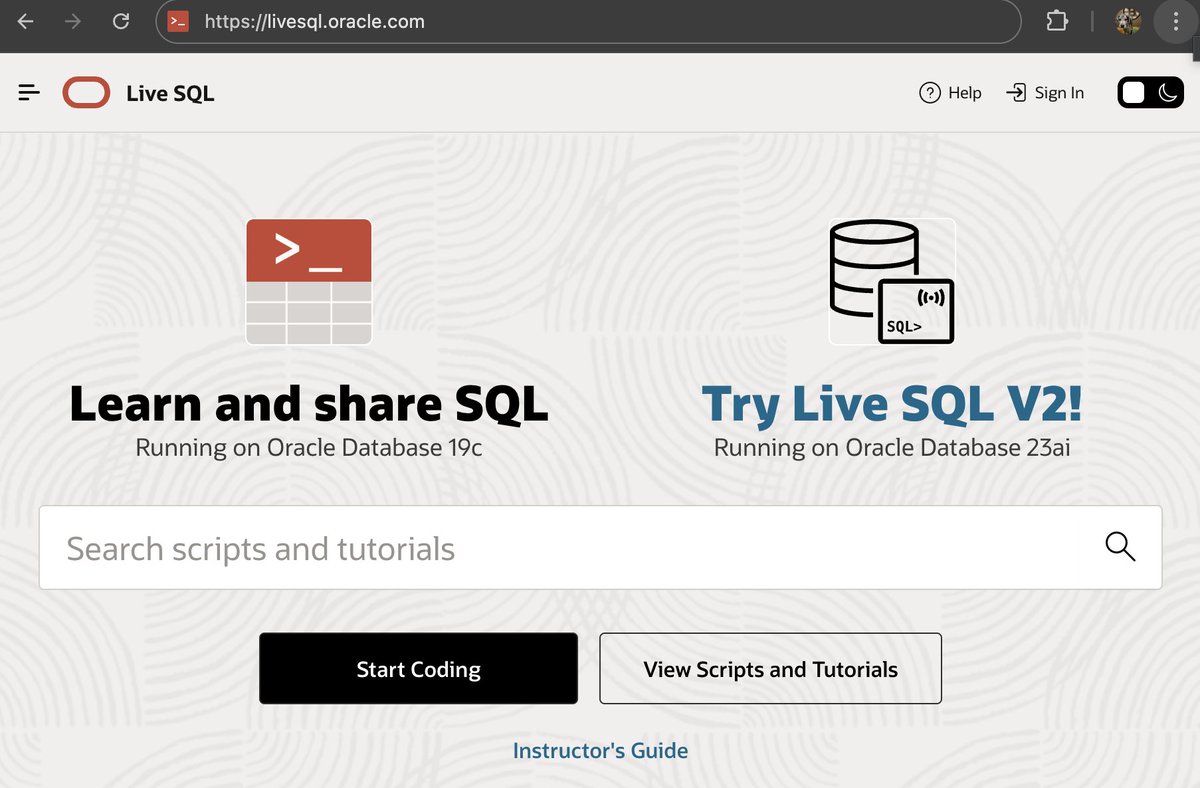Open Try Live SQL V2
Image resolution: width=1200 pixels, height=788 pixels.
891,404
